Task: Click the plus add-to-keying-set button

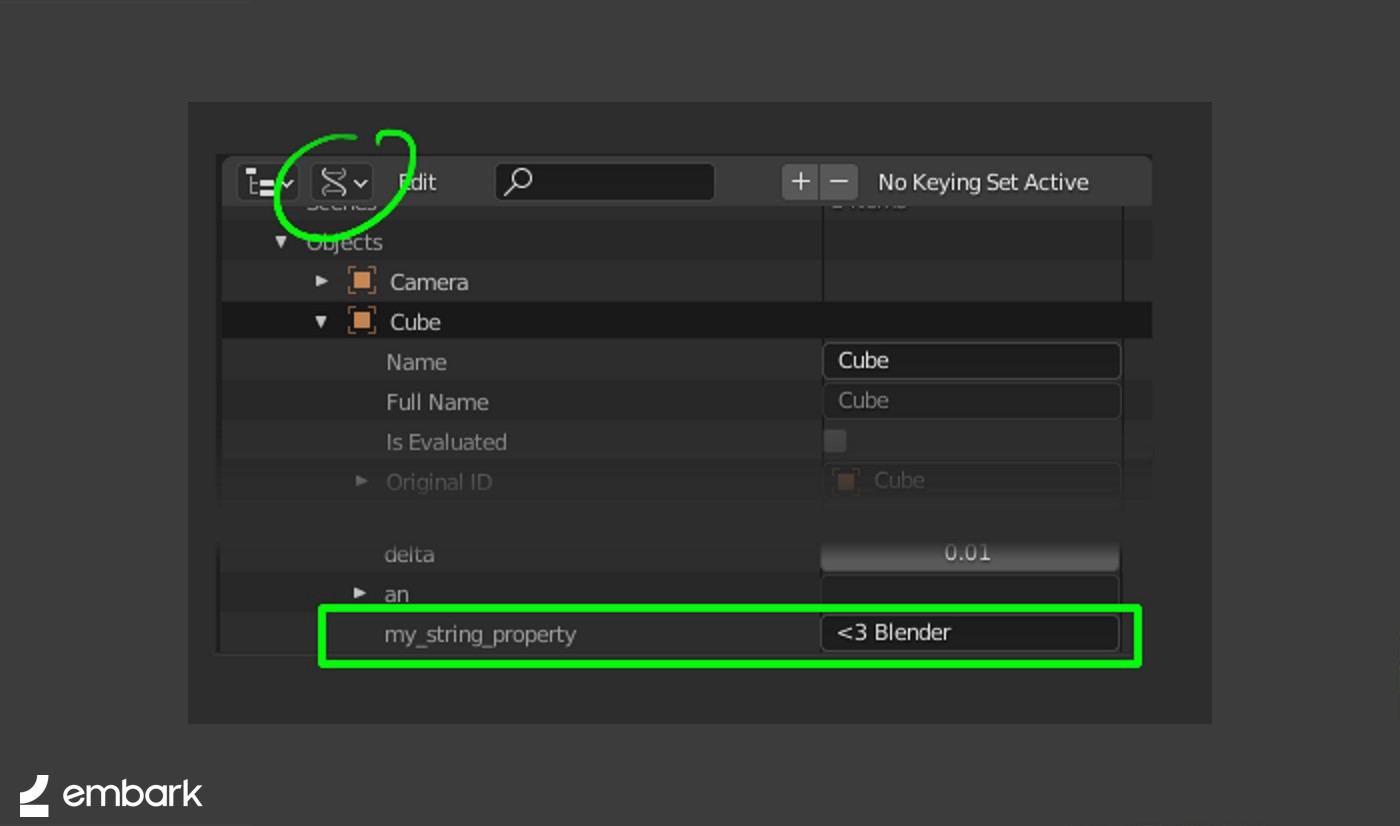Action: coord(800,182)
